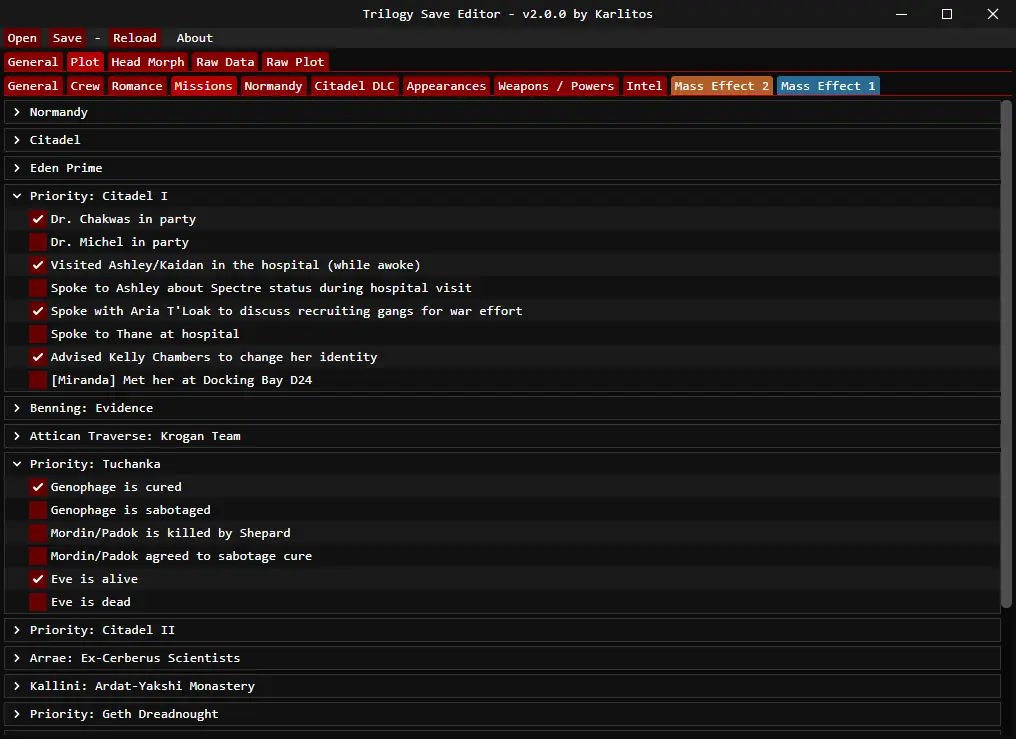This screenshot has height=739, width=1016.
Task: Click the vertical scrollbar thumb
Action: point(1006,354)
